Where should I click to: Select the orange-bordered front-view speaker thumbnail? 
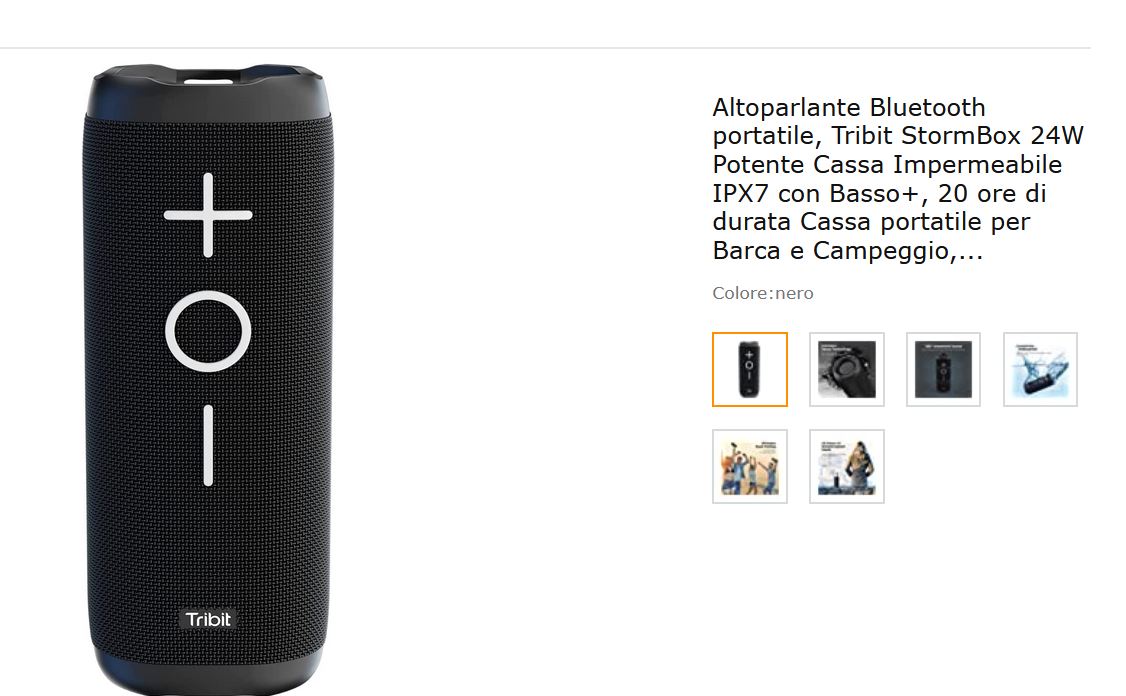[x=750, y=369]
